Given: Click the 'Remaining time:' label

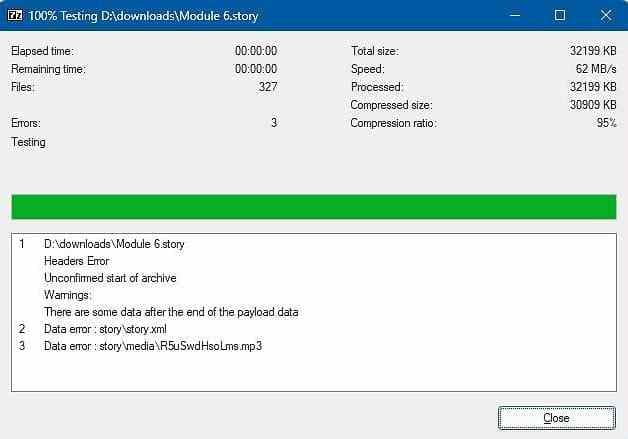Looking at the screenshot, I should tap(48, 69).
